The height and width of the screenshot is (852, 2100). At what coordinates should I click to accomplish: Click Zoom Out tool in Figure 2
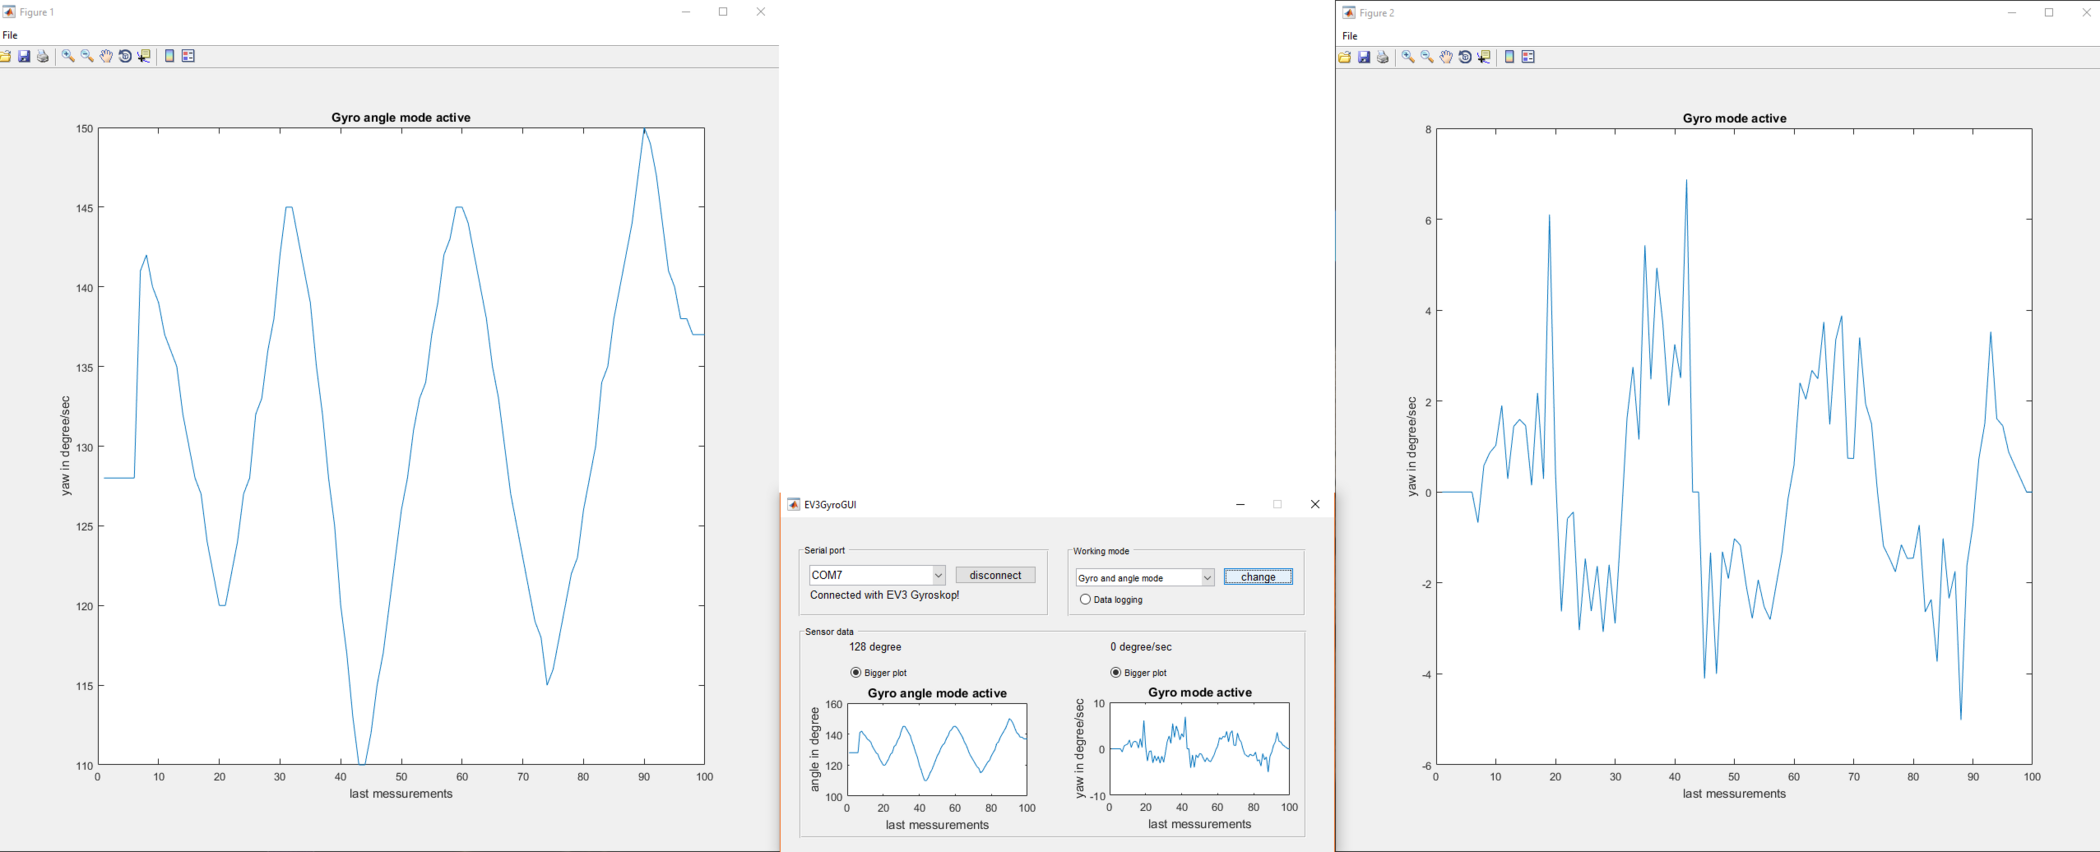1427,57
